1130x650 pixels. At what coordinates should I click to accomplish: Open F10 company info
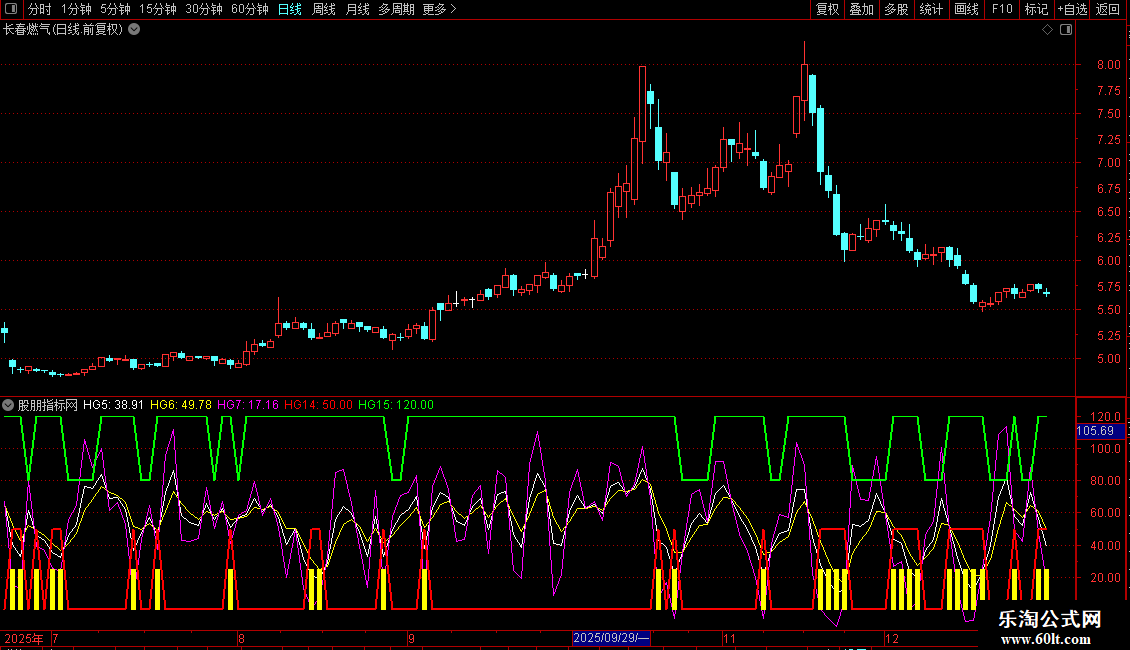coord(1002,9)
